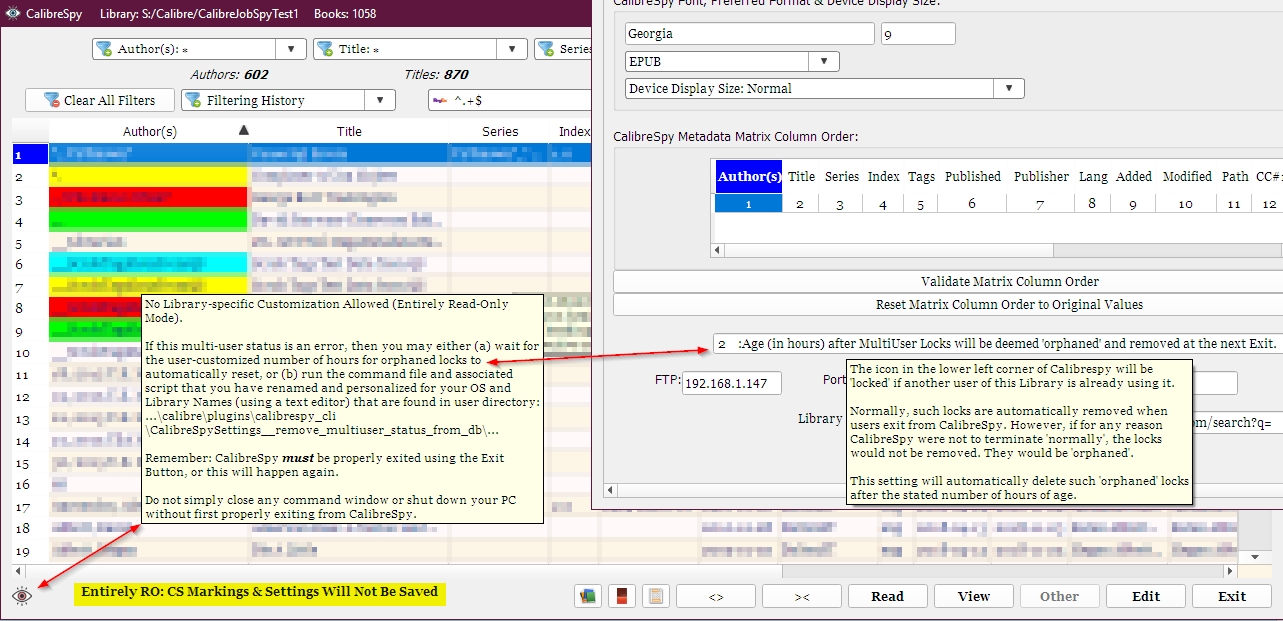Click matrix cell 6 under Published
The height and width of the screenshot is (621, 1283).
click(973, 203)
